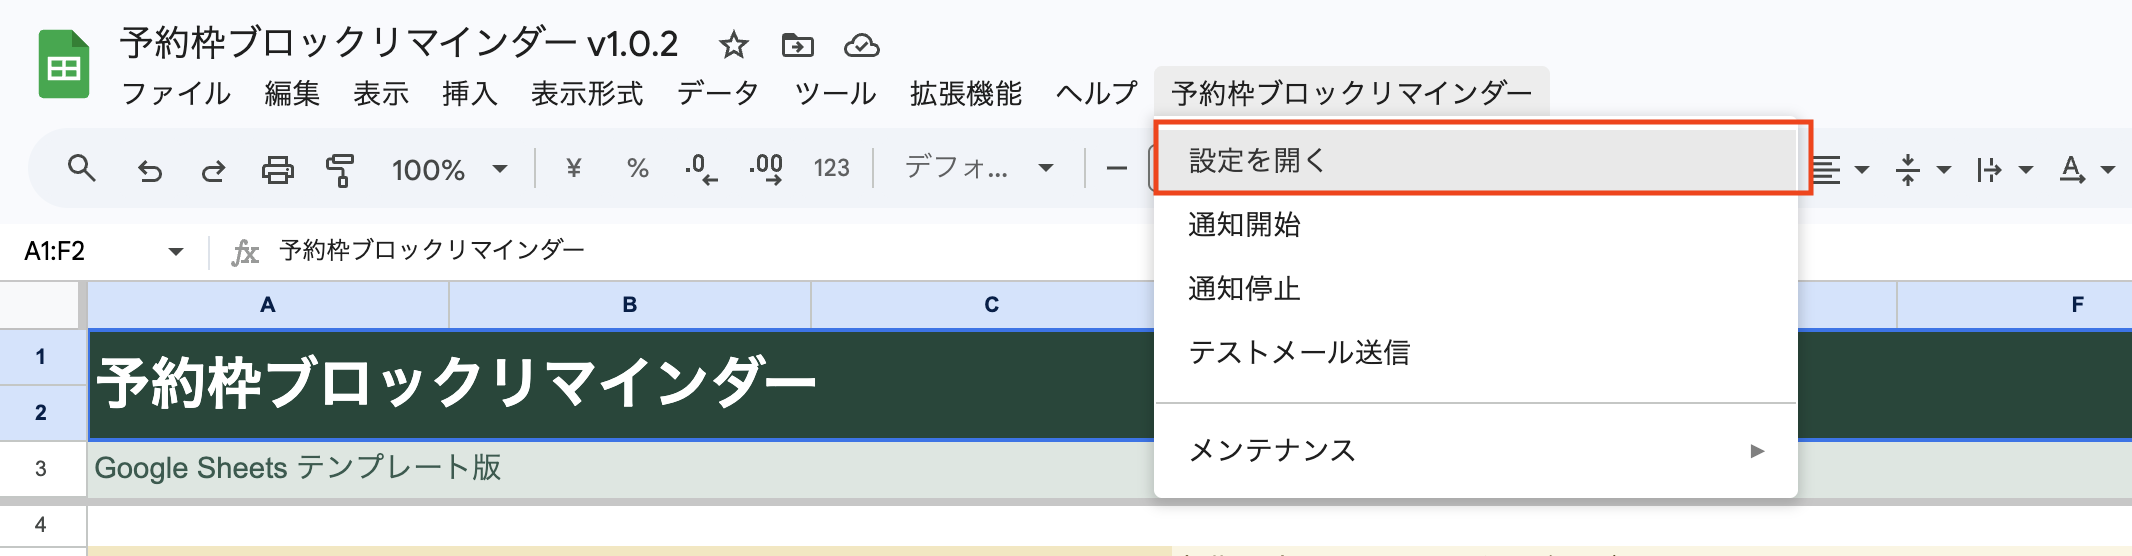Format the selection as percent
This screenshot has width=2132, height=556.
click(637, 168)
